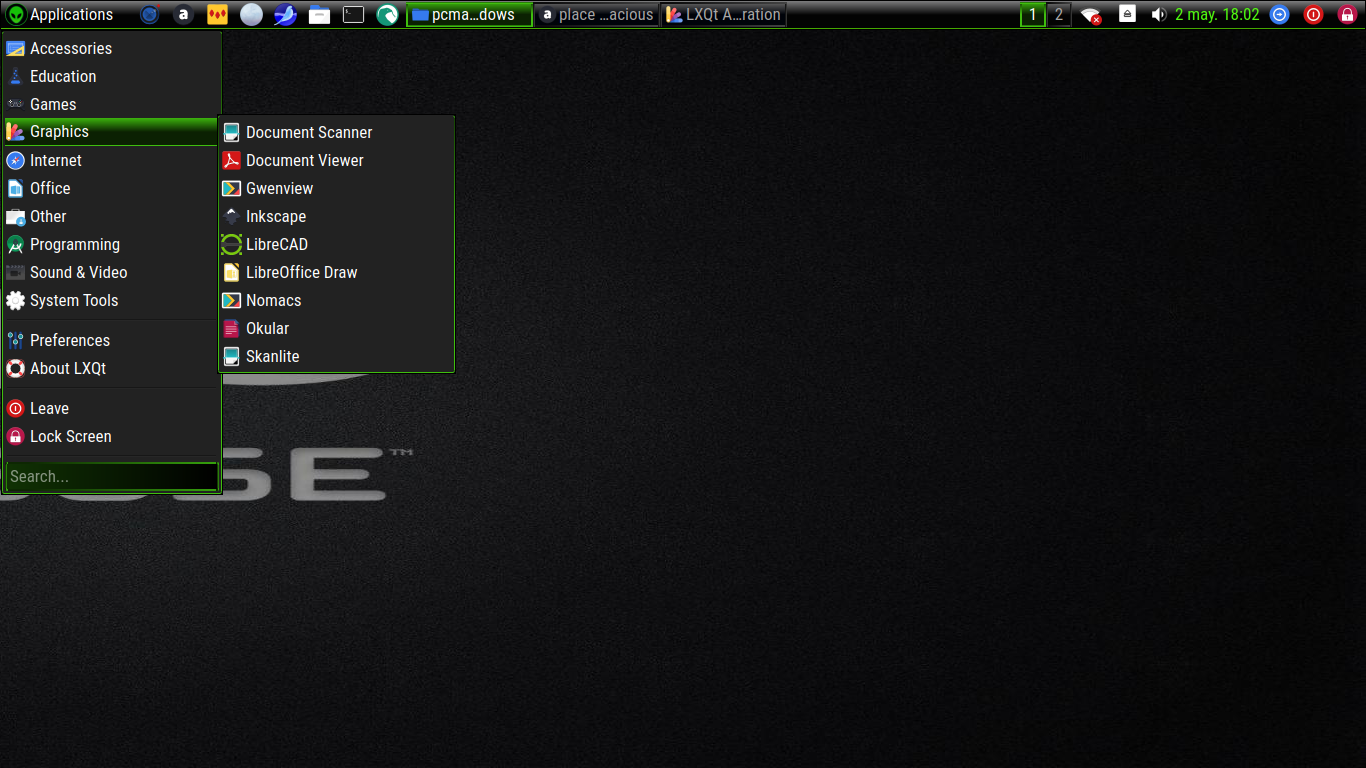Click the pink padlock panel icon
Screen dimensions: 1366x768
click(1347, 15)
